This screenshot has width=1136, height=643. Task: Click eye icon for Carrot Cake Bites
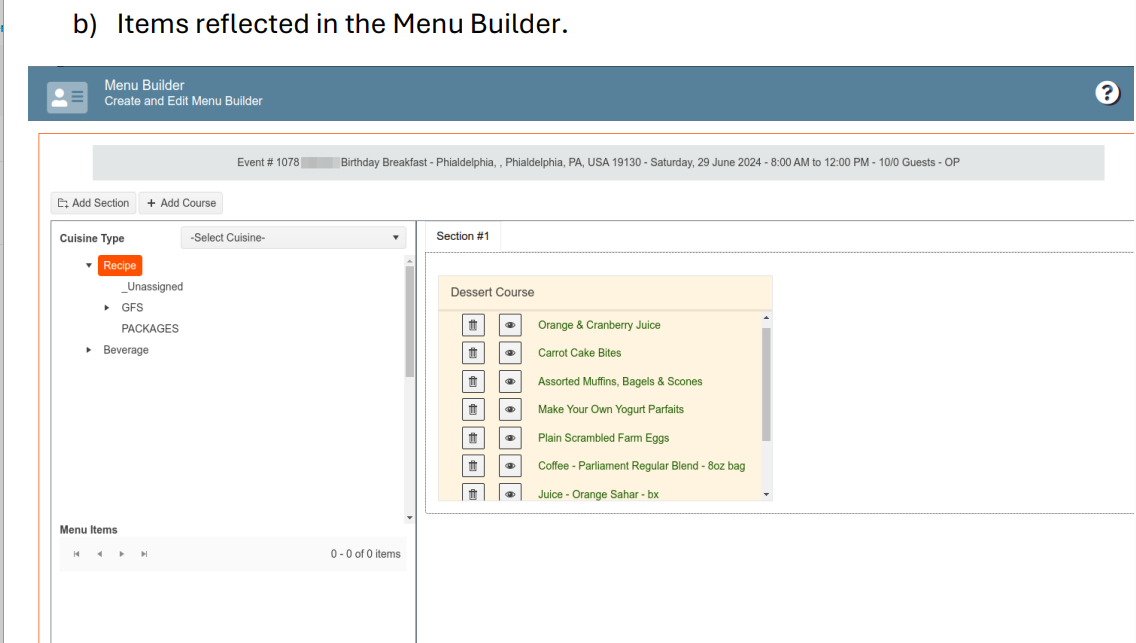click(x=510, y=353)
